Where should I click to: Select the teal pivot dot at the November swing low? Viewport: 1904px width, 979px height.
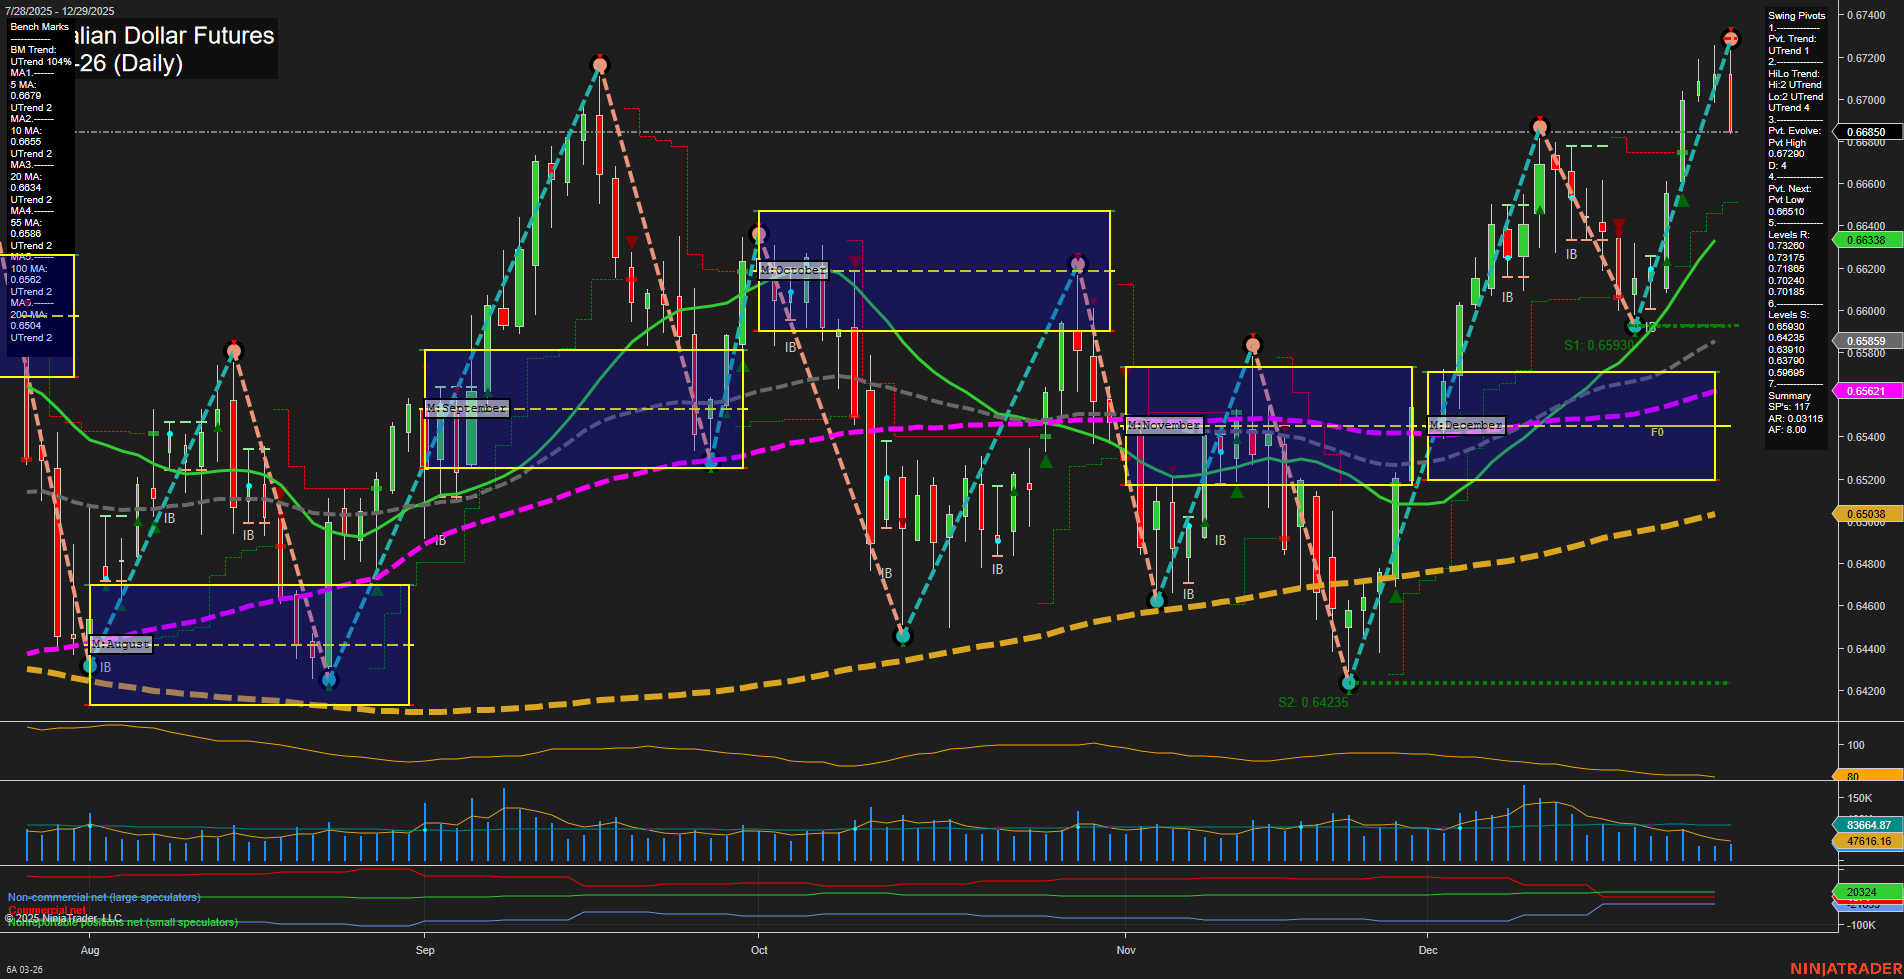click(1156, 601)
